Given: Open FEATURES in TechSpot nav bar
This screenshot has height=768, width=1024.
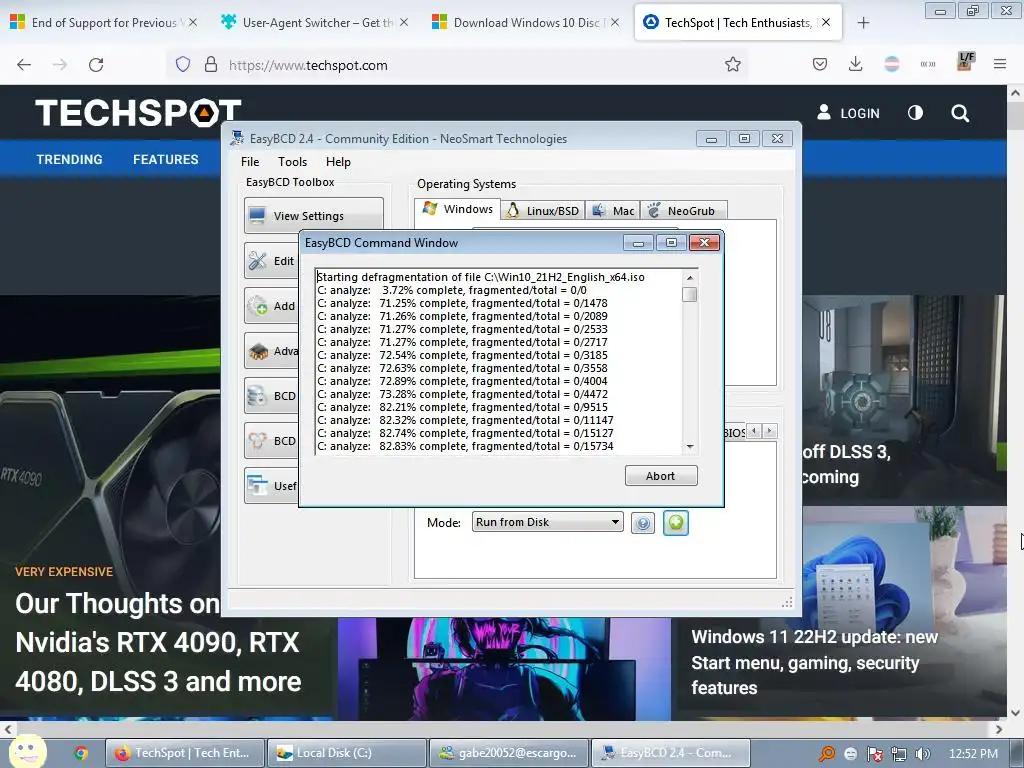Looking at the screenshot, I should (166, 159).
